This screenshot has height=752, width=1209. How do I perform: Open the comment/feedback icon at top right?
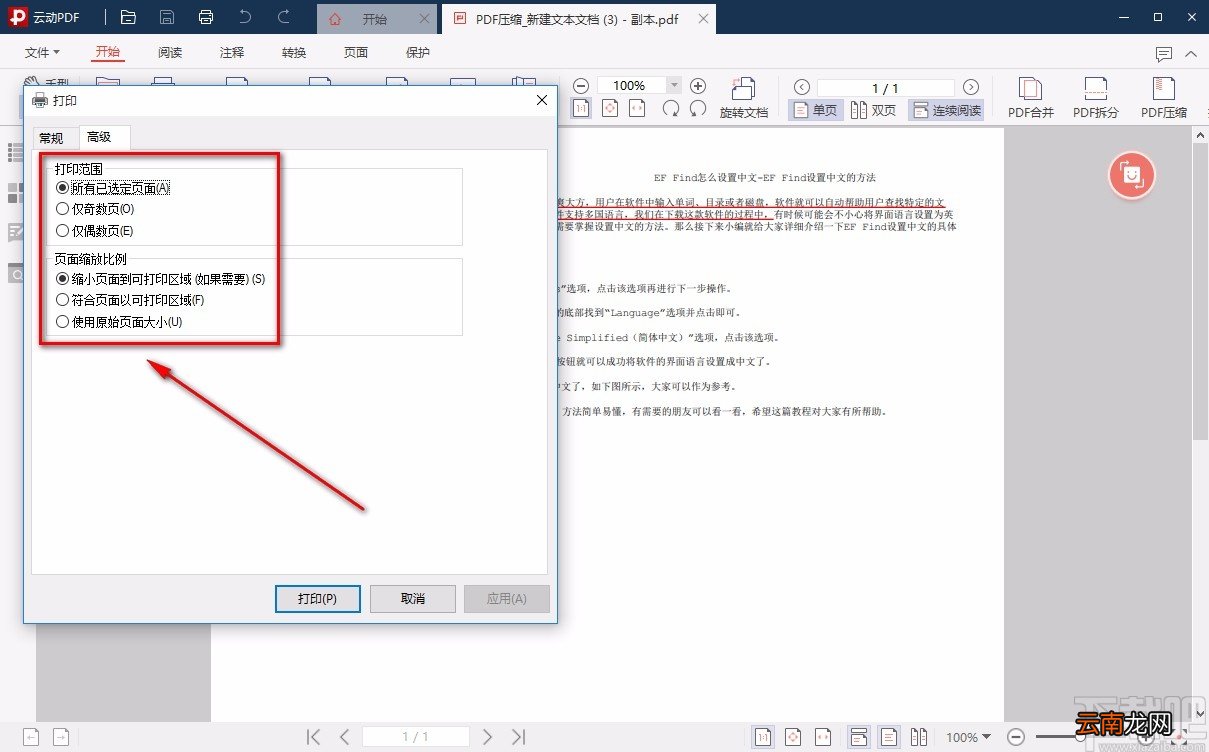(x=1163, y=54)
